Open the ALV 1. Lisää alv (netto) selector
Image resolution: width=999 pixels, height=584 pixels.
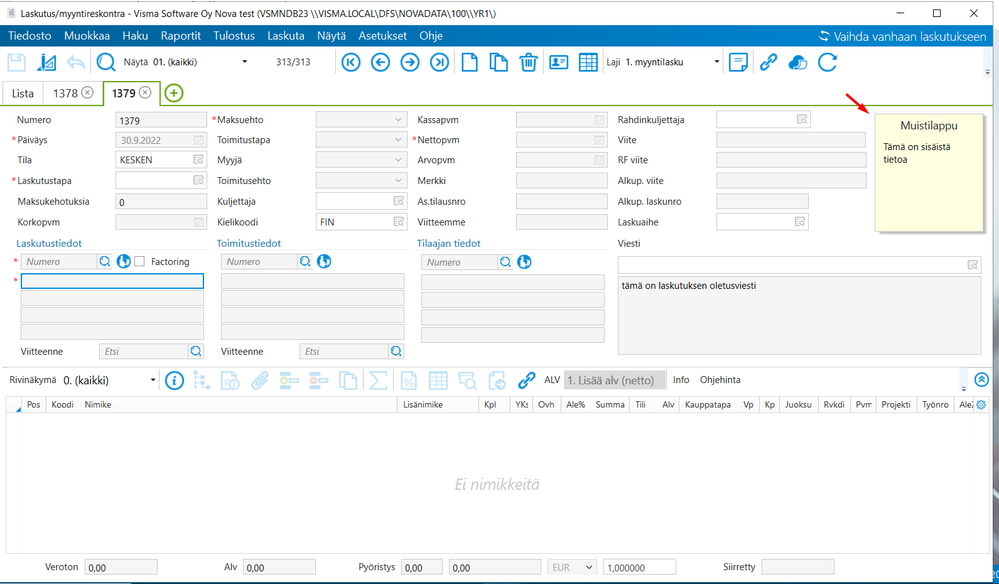click(x=615, y=380)
